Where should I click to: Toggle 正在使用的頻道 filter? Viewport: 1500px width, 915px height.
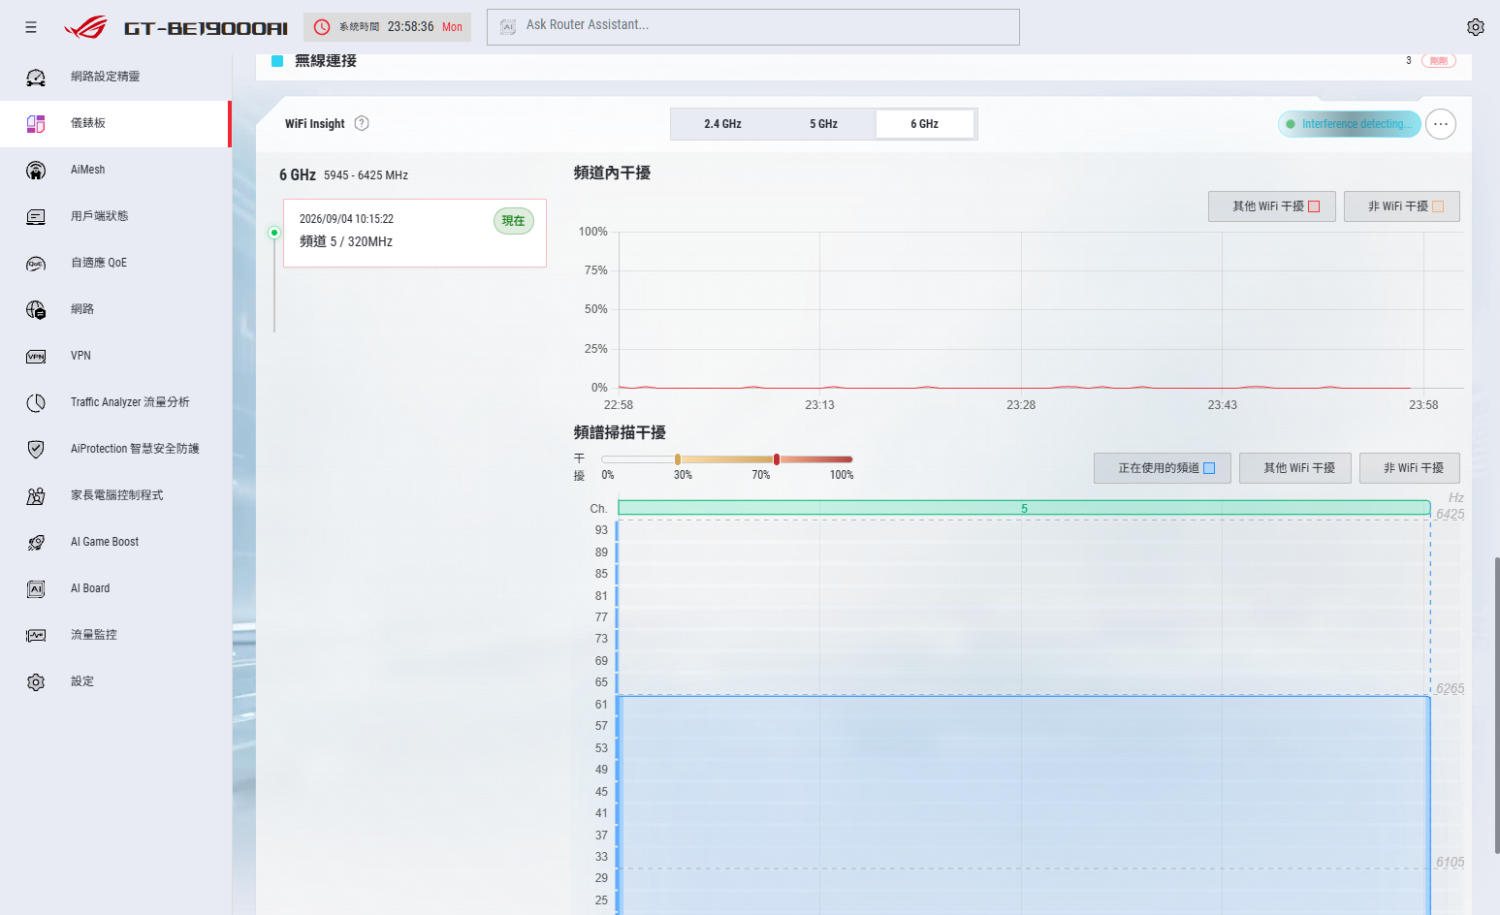[x=1162, y=468]
